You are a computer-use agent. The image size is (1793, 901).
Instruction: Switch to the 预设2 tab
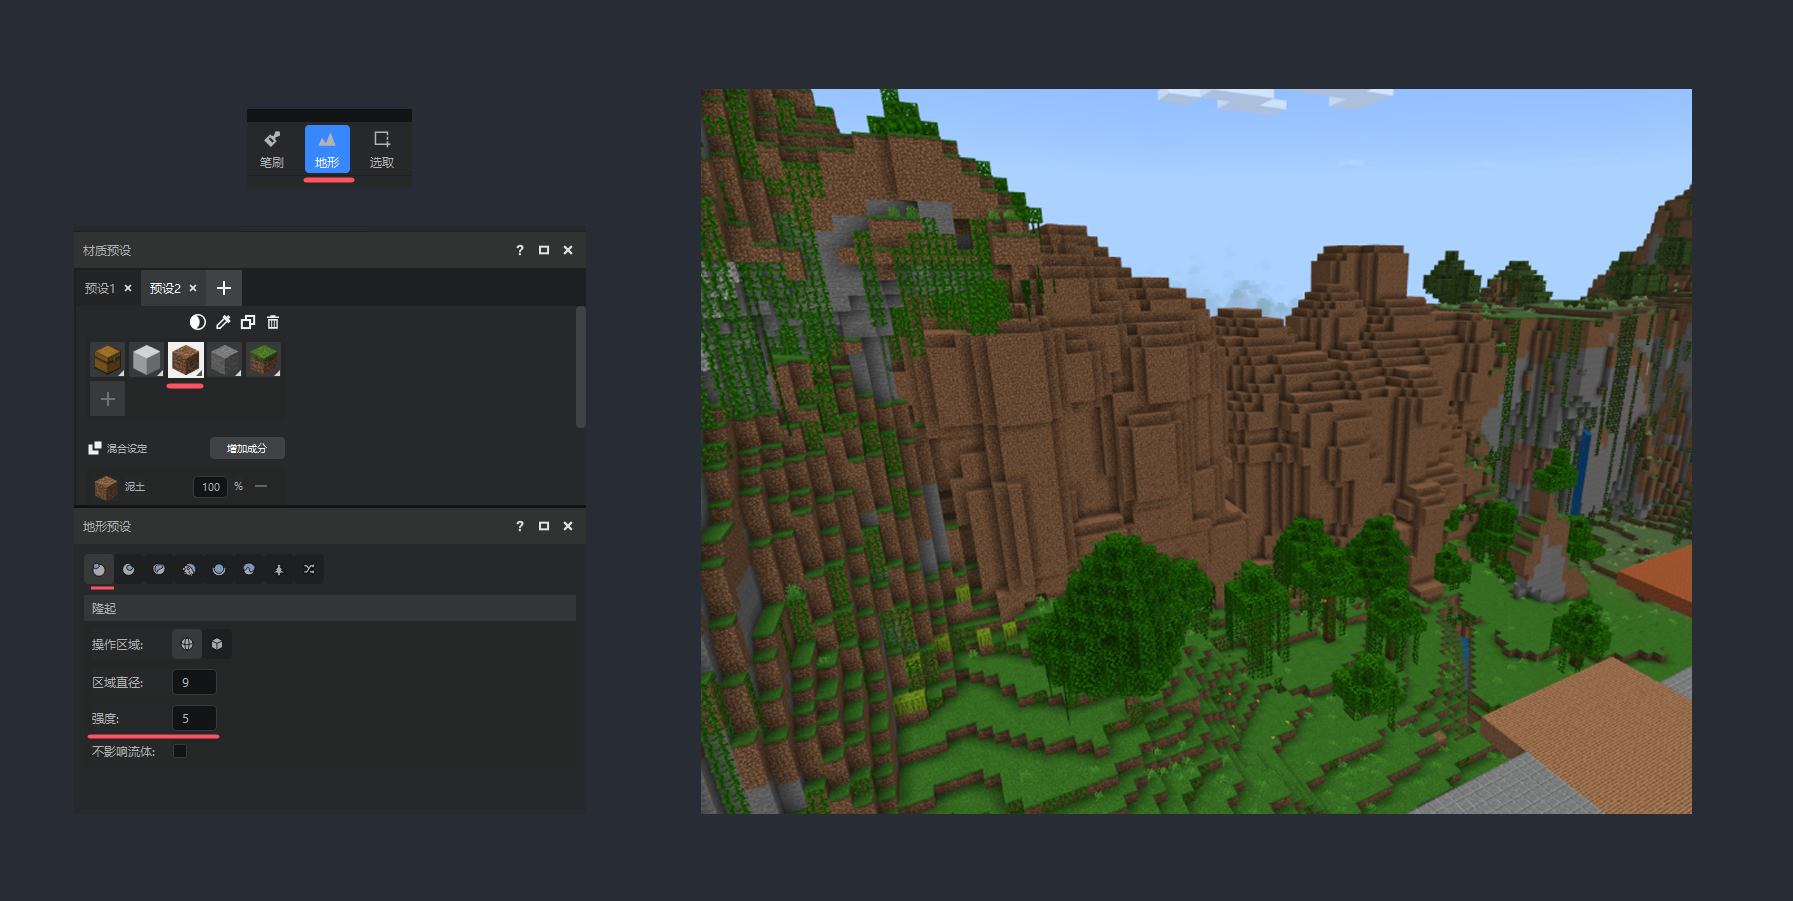click(x=165, y=288)
